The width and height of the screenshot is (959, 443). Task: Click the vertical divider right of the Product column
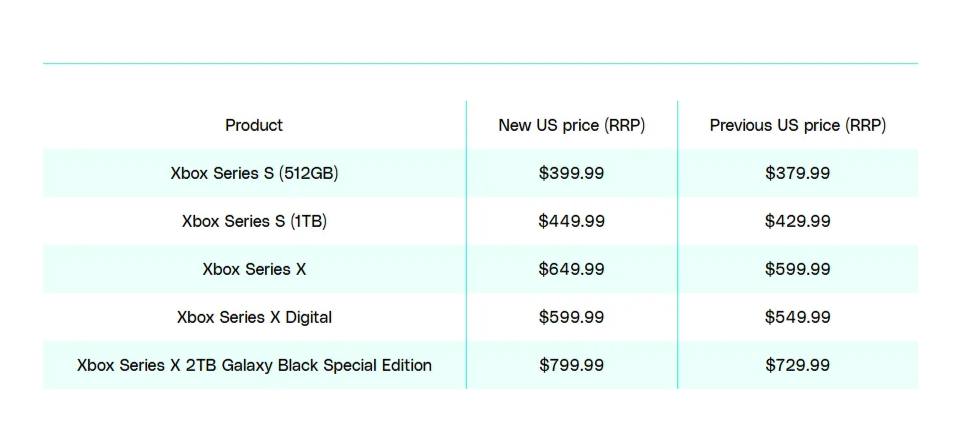pos(466,245)
